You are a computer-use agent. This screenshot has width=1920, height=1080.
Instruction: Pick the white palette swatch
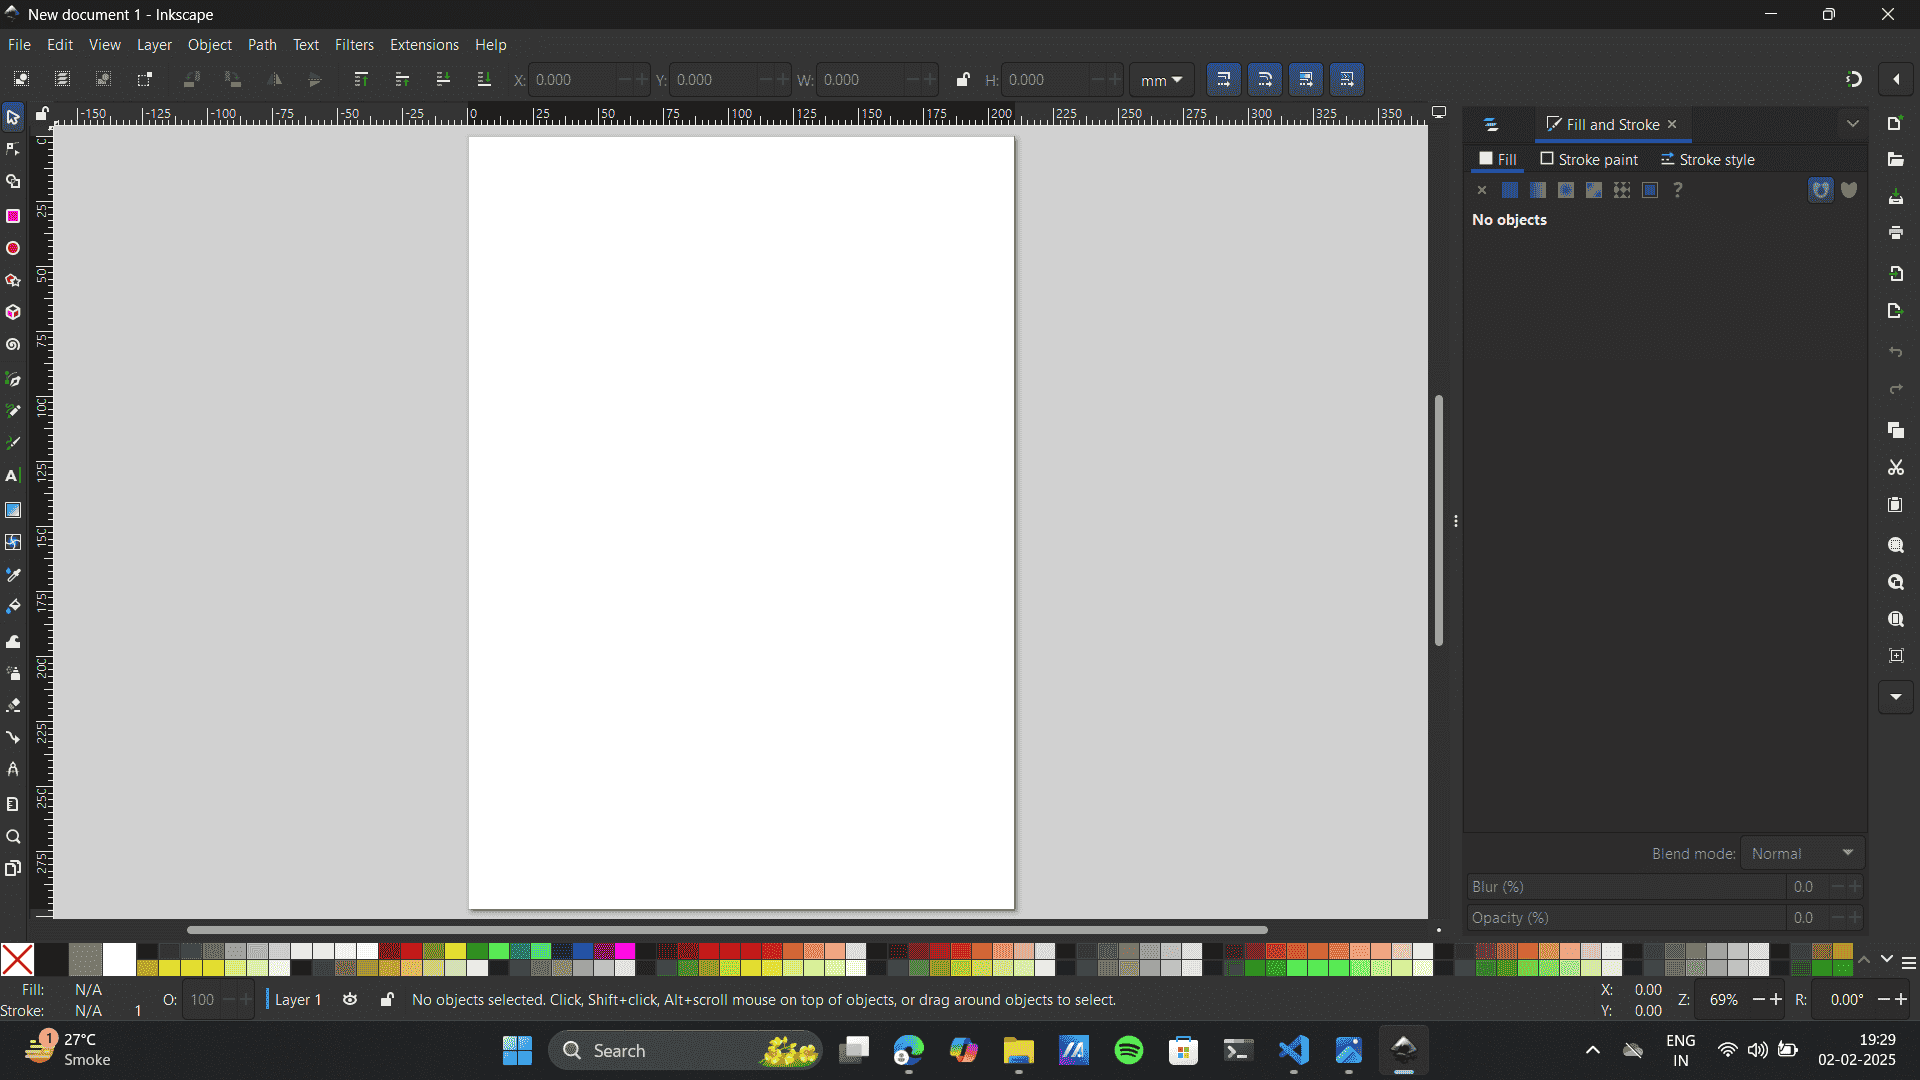pyautogui.click(x=119, y=959)
